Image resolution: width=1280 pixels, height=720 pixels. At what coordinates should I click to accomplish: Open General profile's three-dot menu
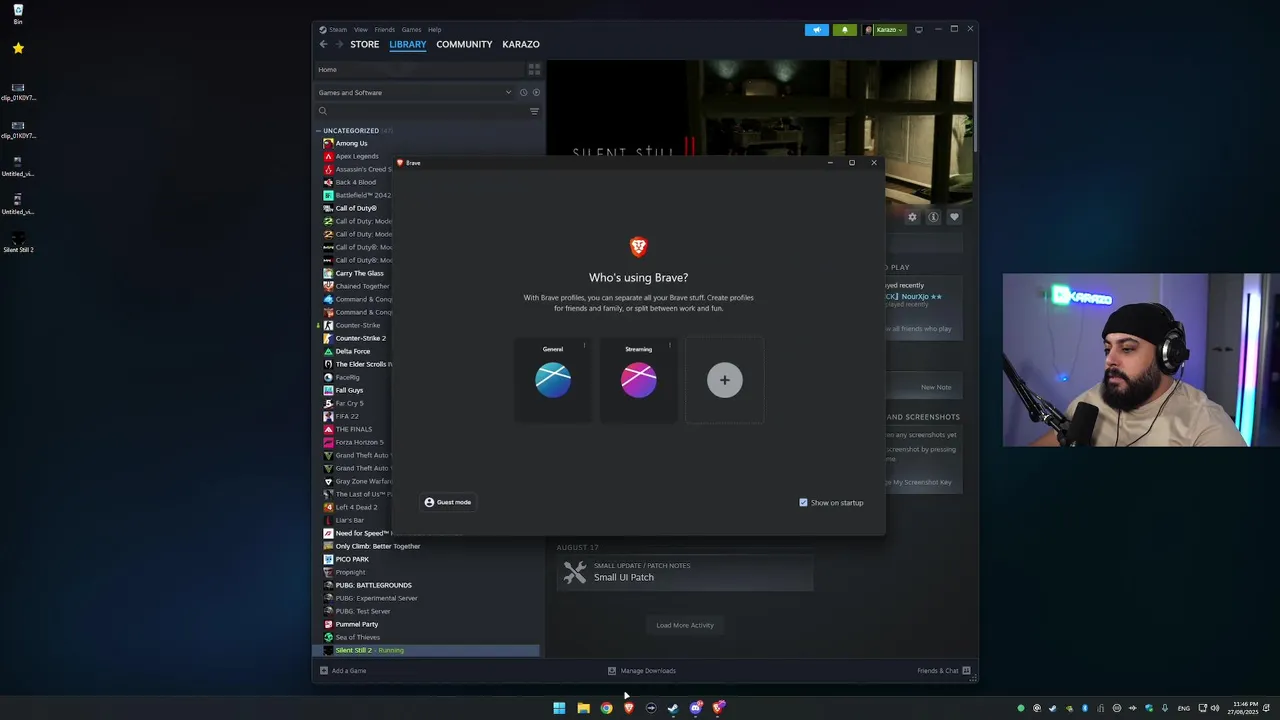[x=584, y=346]
